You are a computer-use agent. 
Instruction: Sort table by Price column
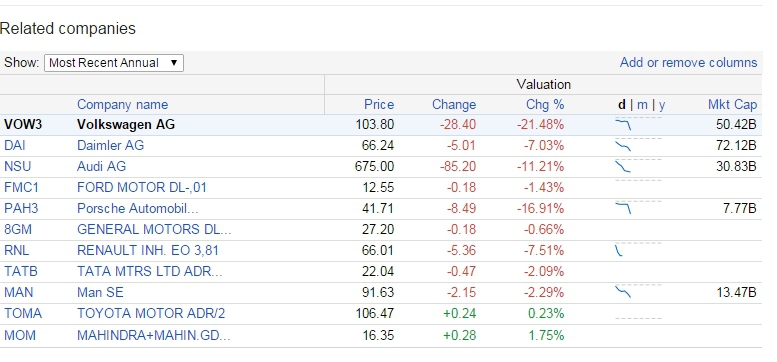379,104
